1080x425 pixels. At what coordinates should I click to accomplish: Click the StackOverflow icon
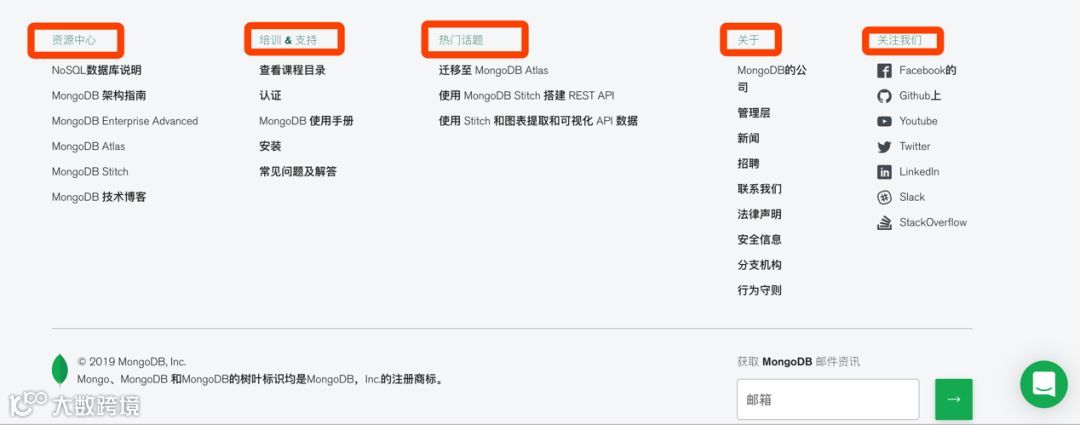[884, 222]
